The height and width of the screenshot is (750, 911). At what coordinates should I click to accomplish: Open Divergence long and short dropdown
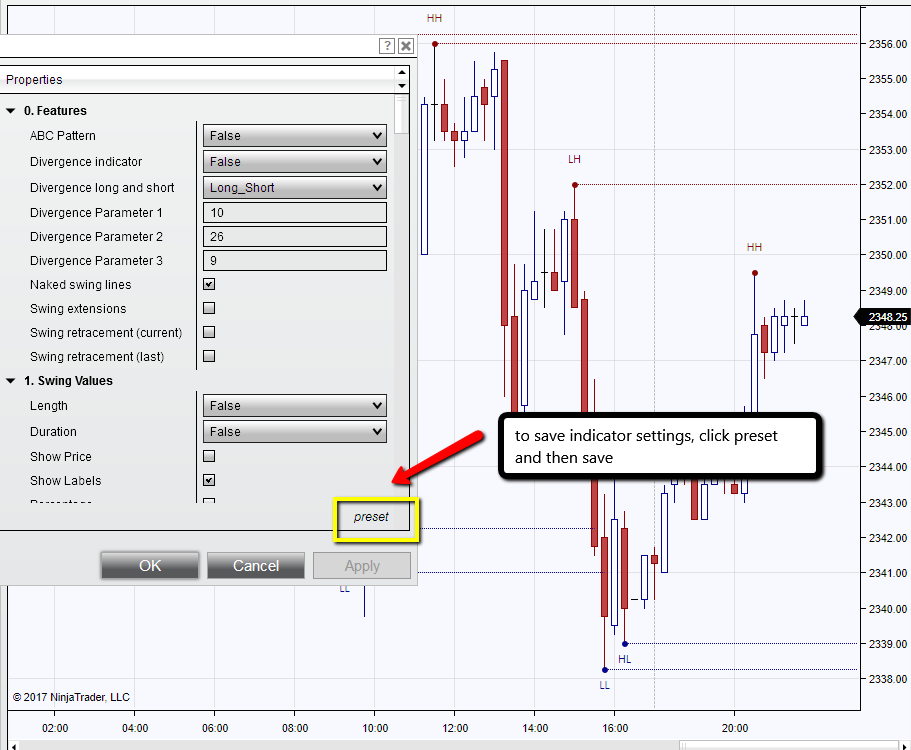pos(295,188)
